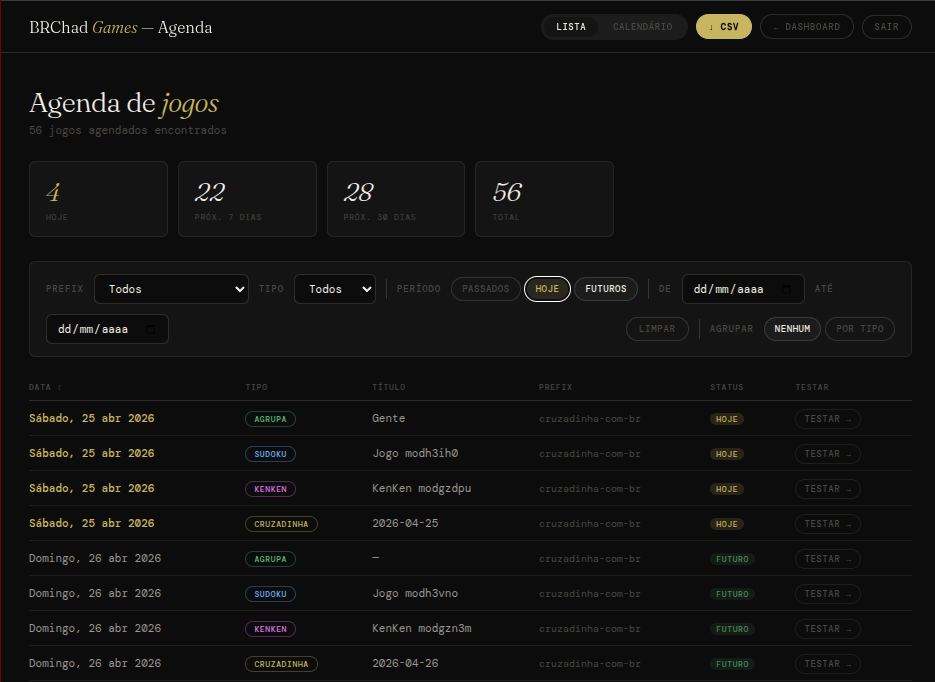This screenshot has width=935, height=682.
Task: Group the list by Por Tipo
Action: 859,329
